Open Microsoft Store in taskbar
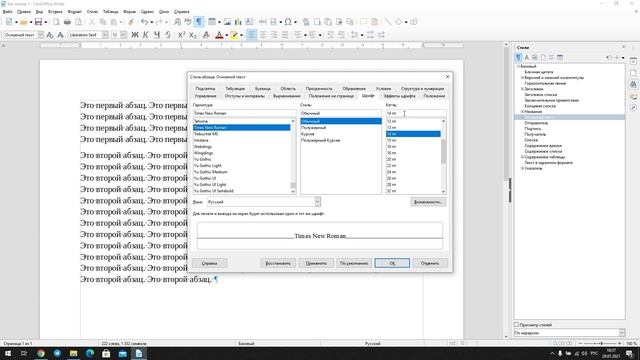The height and width of the screenshot is (360, 640). click(106, 353)
